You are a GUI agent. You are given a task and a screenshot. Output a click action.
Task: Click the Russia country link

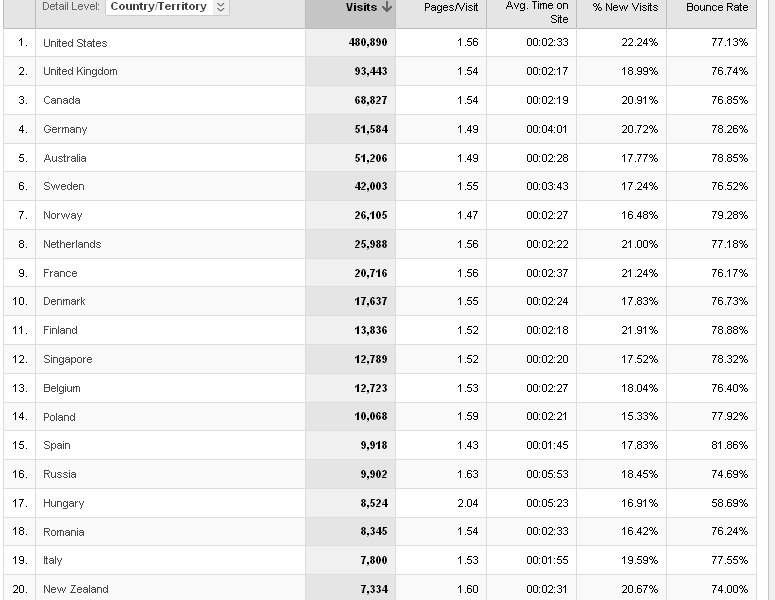(60, 474)
